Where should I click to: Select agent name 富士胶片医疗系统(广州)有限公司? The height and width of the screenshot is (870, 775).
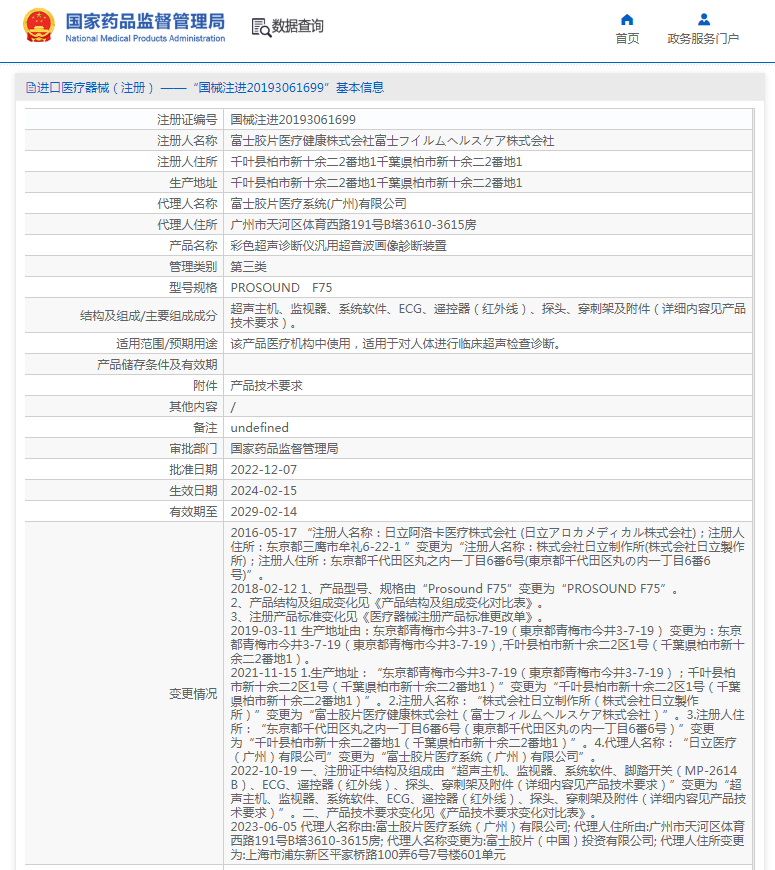pos(318,204)
